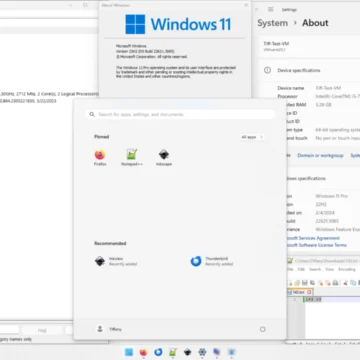Open the Tiffany user account menu

coord(109,329)
